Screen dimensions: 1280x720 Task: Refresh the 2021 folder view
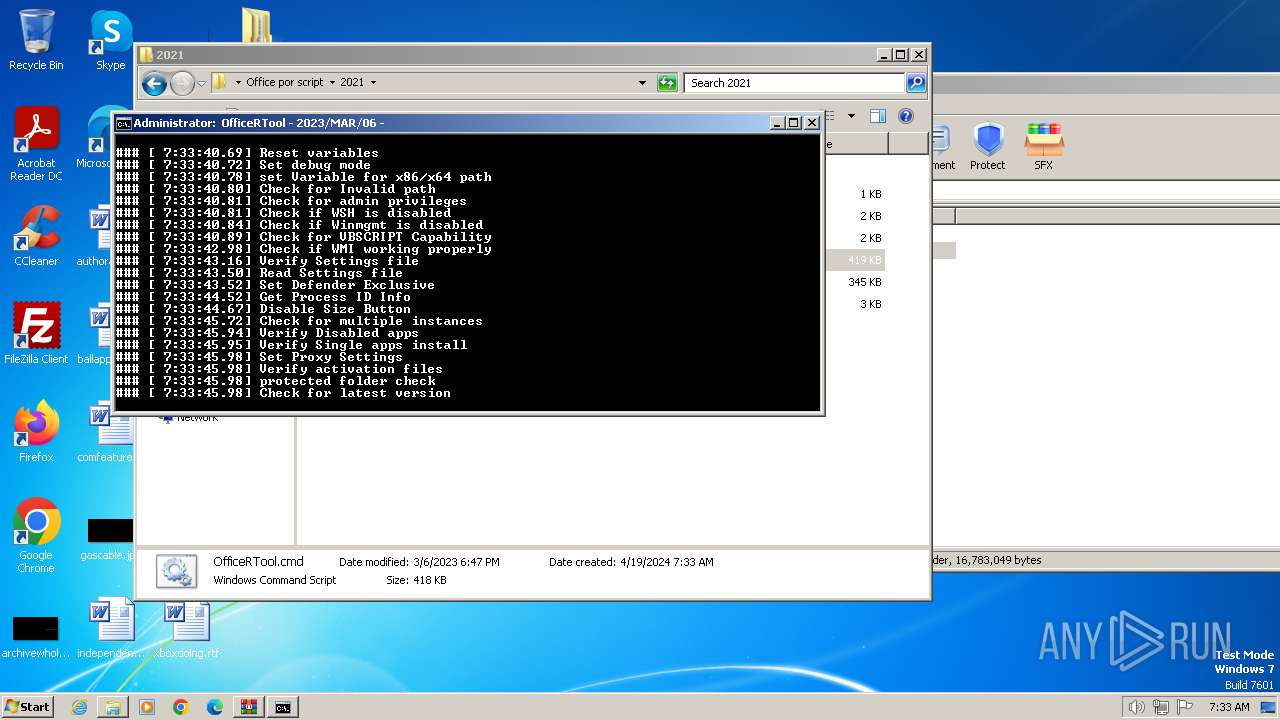[x=667, y=83]
